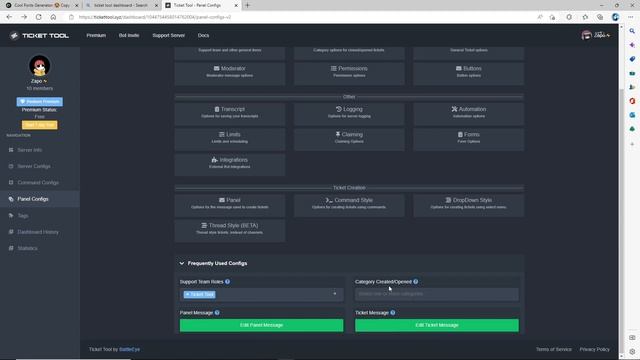Screen dimensions: 640x360
Task: Go to Command Configs in sidebar
Action: pos(40,182)
